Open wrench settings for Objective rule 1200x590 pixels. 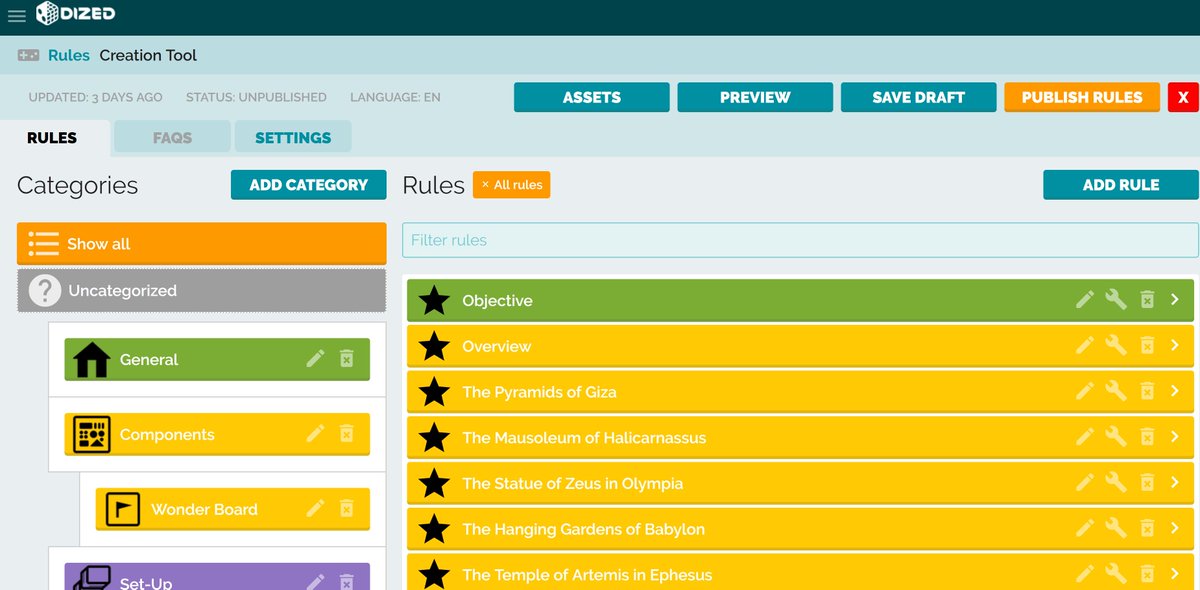(x=1116, y=299)
